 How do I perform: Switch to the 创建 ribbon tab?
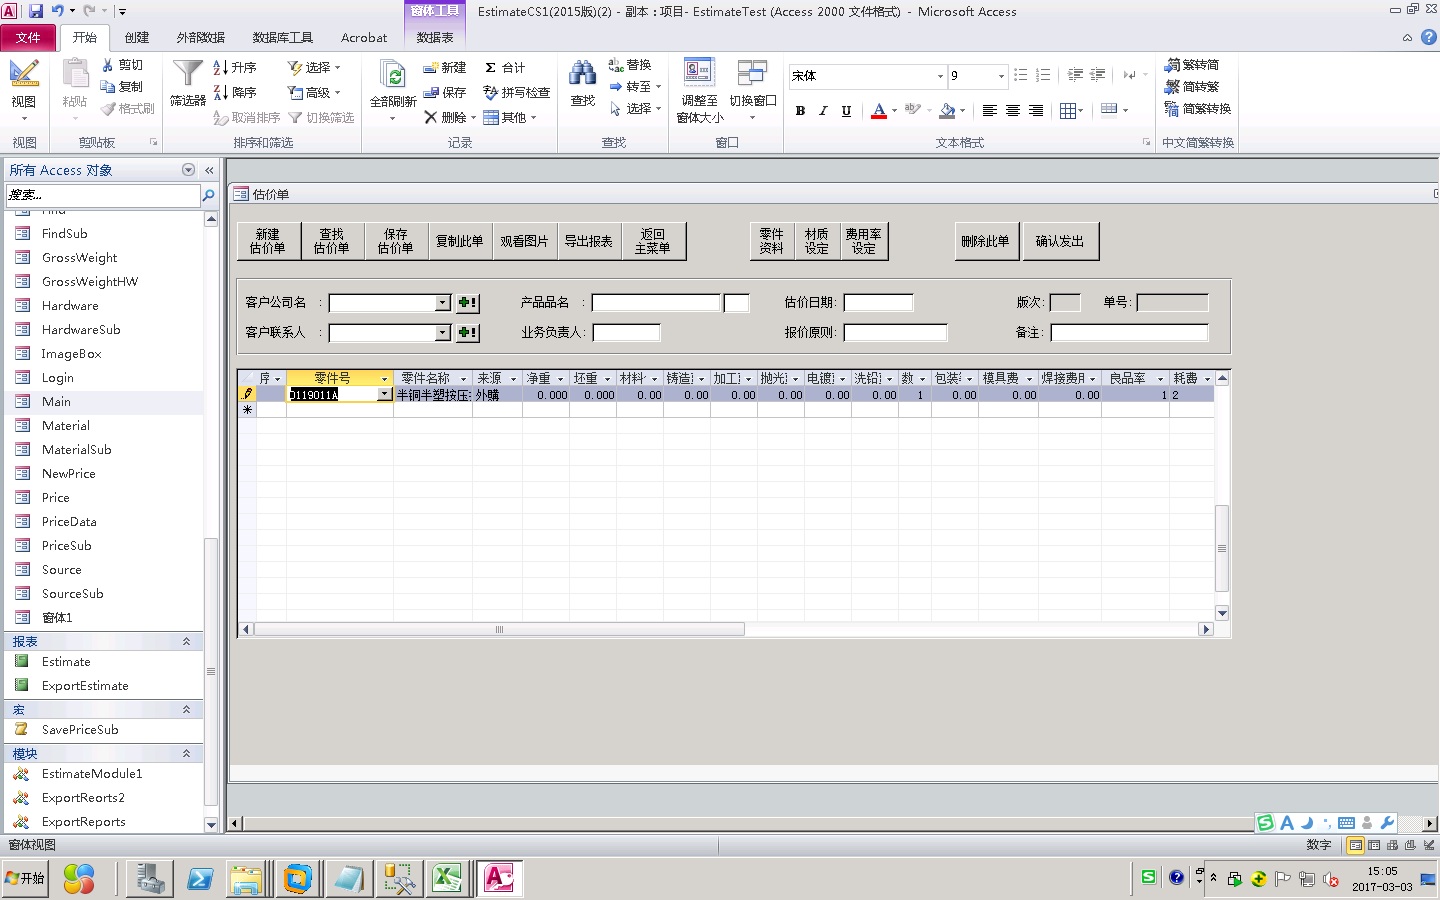pos(137,38)
